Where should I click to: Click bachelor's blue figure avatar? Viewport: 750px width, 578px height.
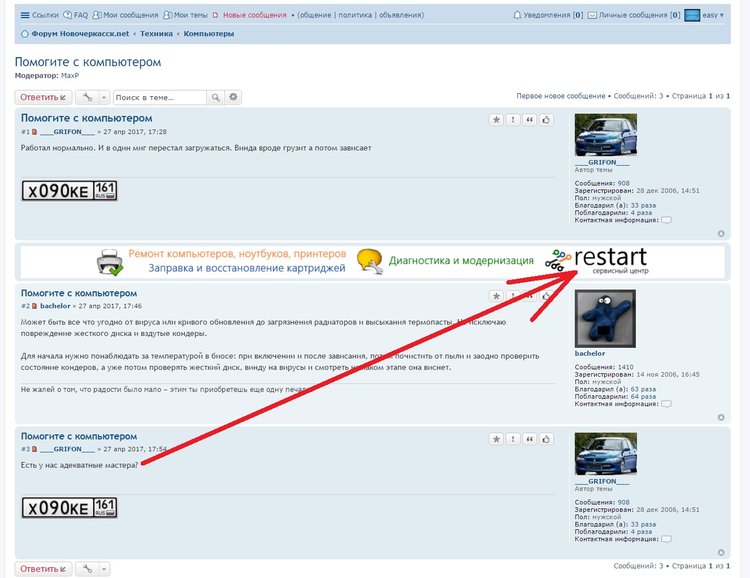[606, 319]
